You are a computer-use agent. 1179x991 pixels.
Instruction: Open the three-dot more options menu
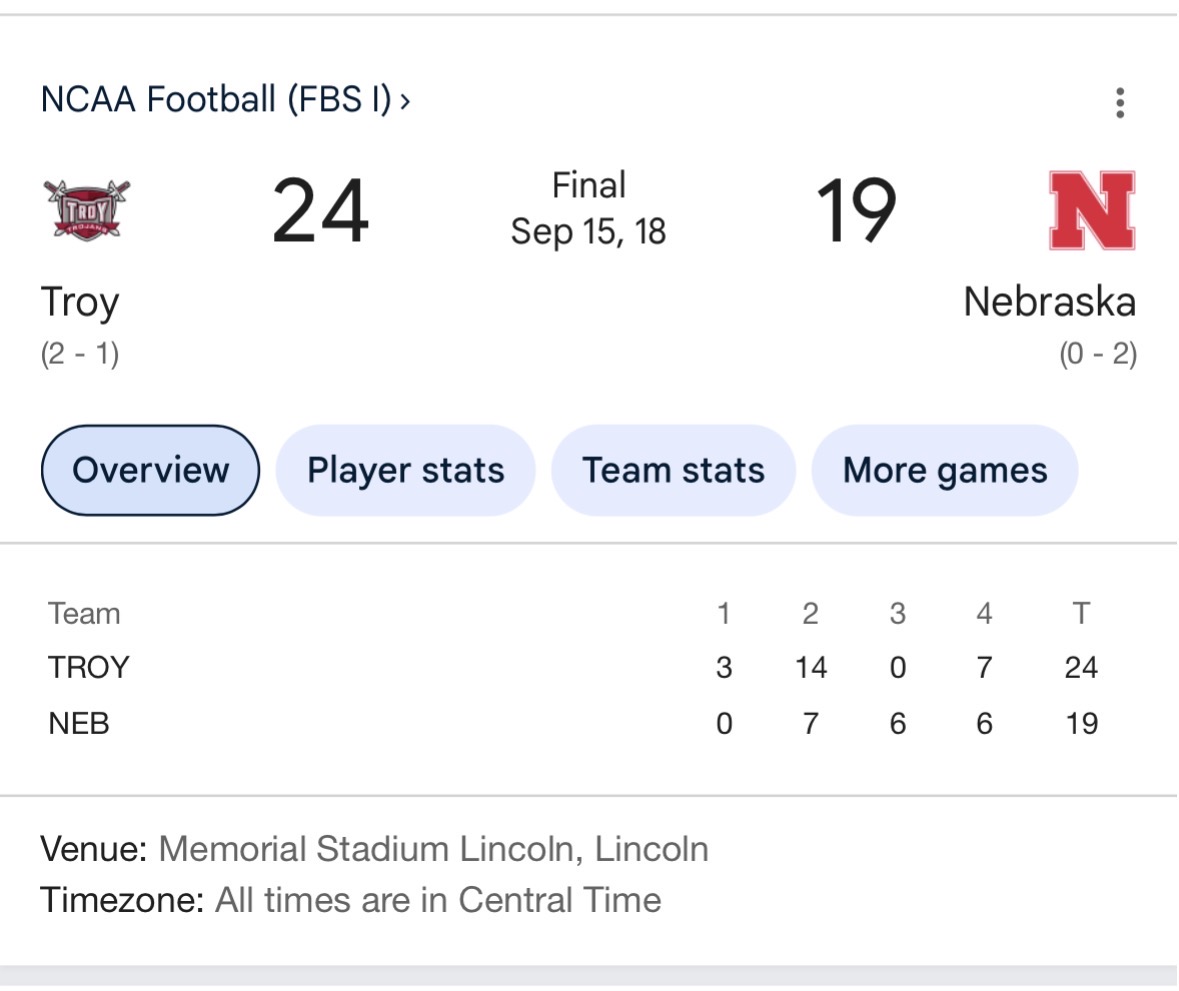coord(1120,102)
